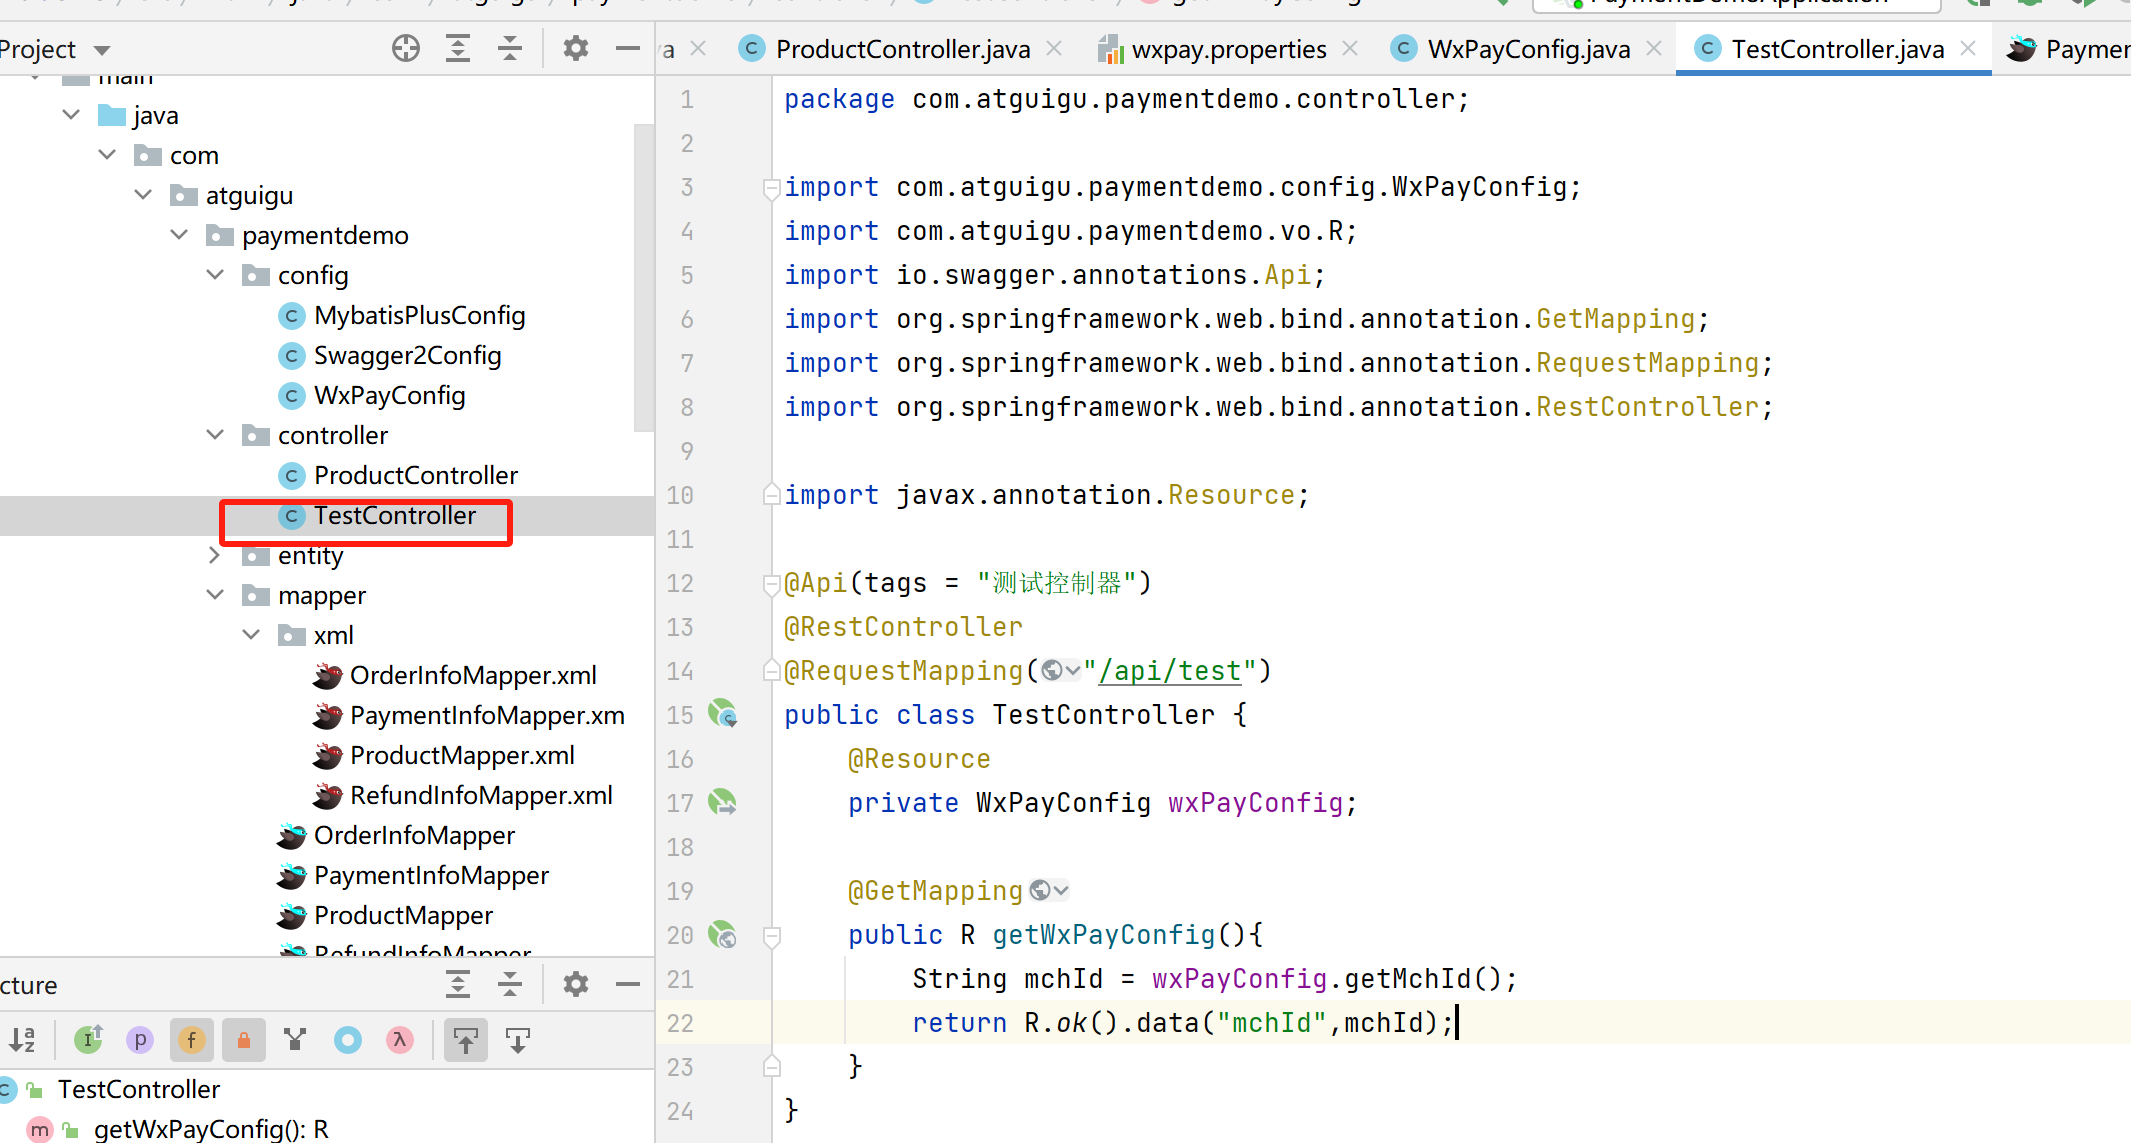Open ProductController in the project tree

pos(415,475)
